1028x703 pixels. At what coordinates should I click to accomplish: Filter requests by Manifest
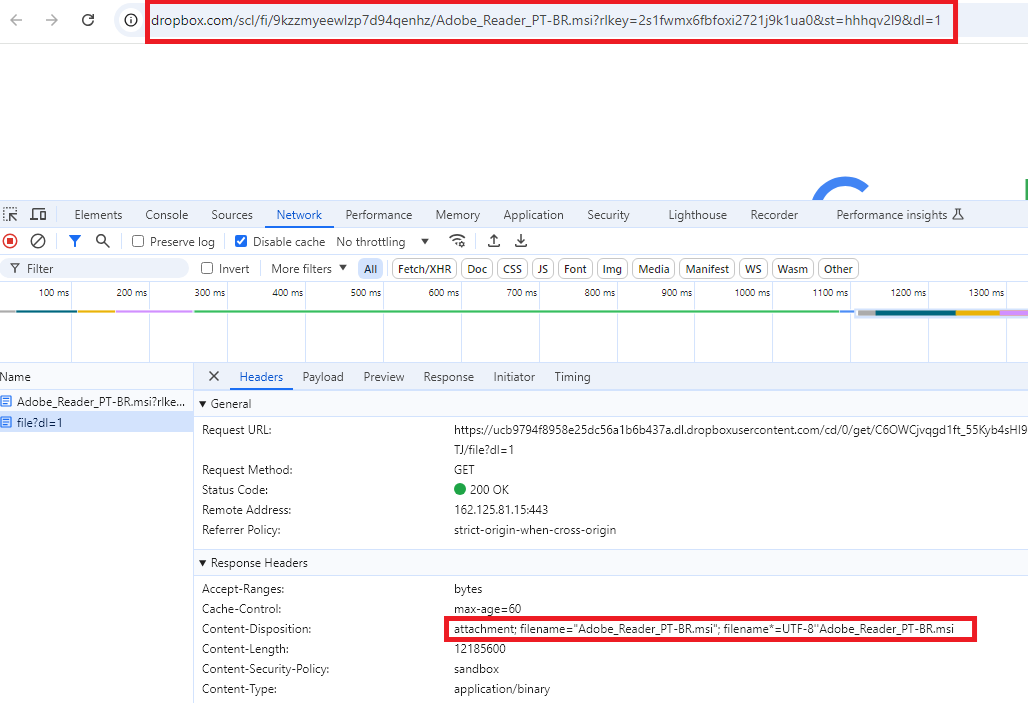pos(707,269)
